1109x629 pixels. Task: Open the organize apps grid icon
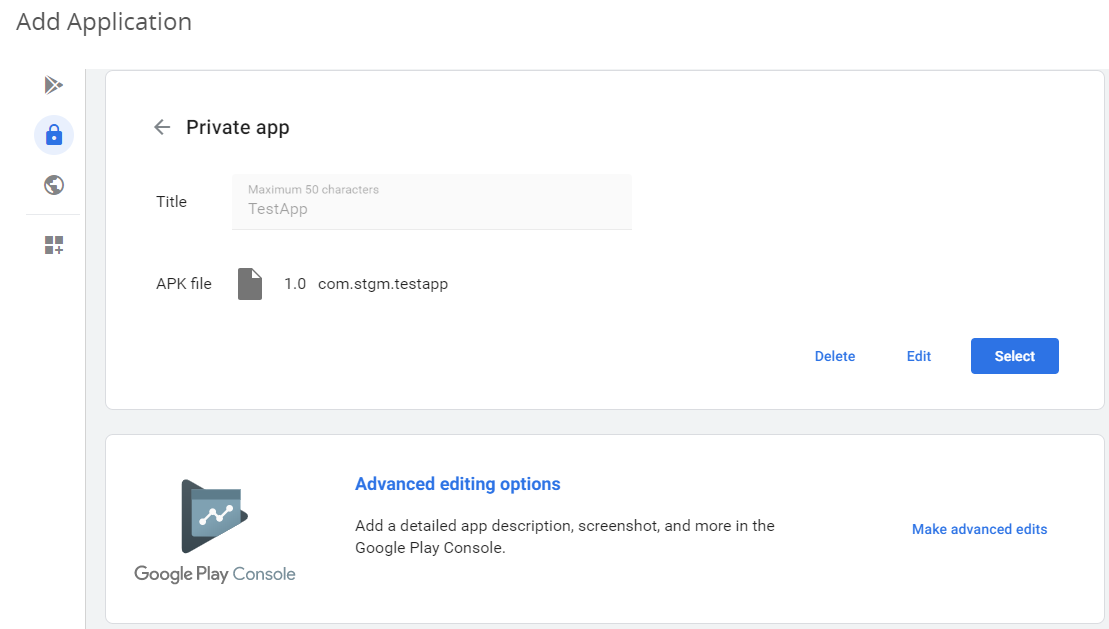53,244
